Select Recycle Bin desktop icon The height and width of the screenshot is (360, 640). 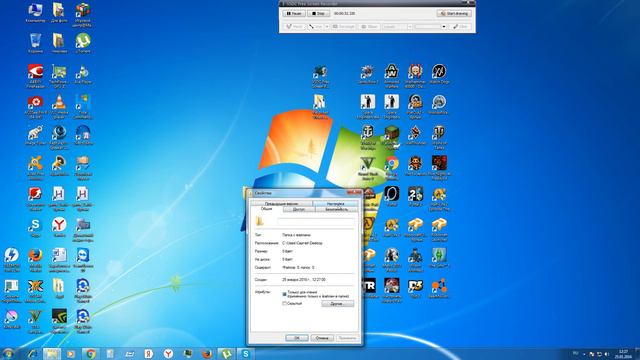tap(36, 43)
